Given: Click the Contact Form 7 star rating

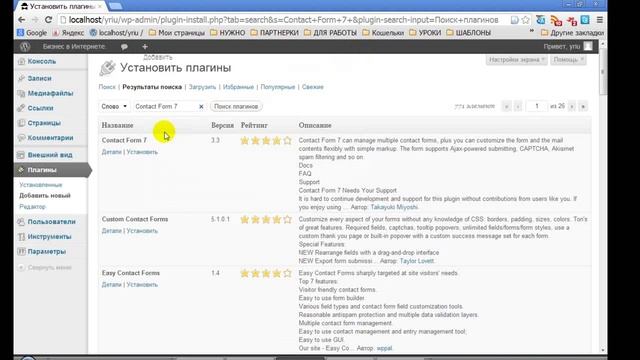Looking at the screenshot, I should 266,141.
